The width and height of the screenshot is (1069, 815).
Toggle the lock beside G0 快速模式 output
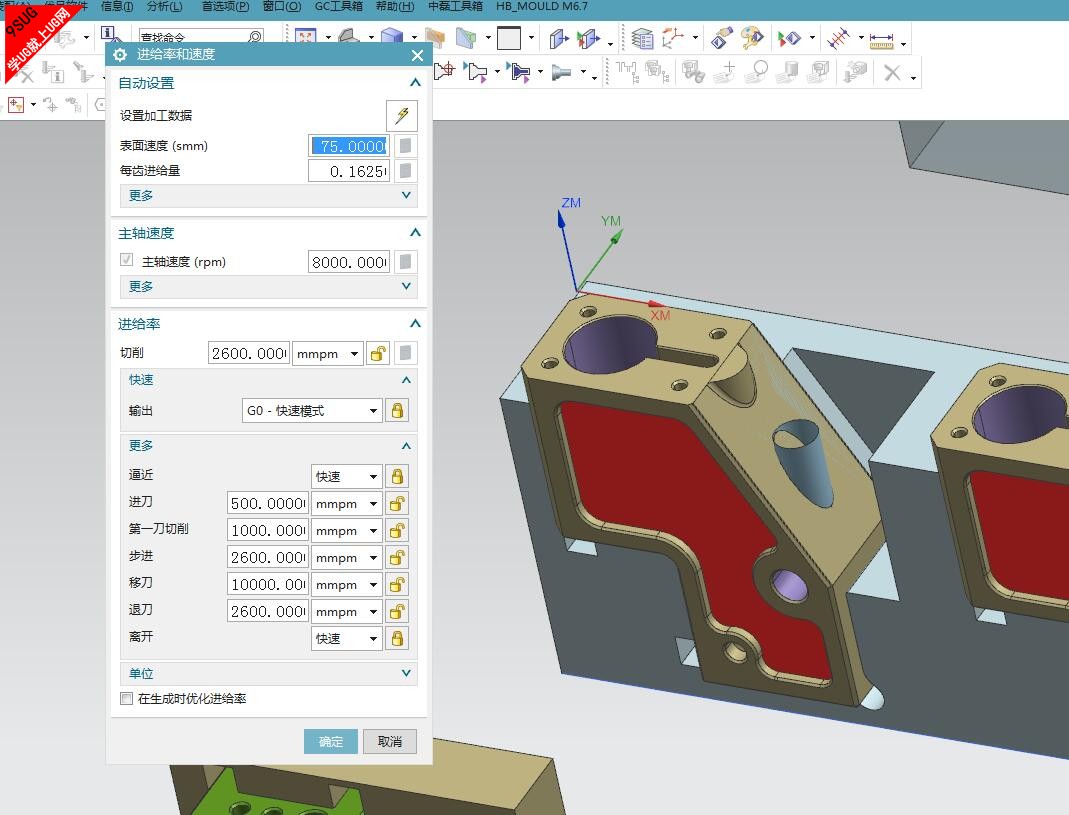(397, 411)
